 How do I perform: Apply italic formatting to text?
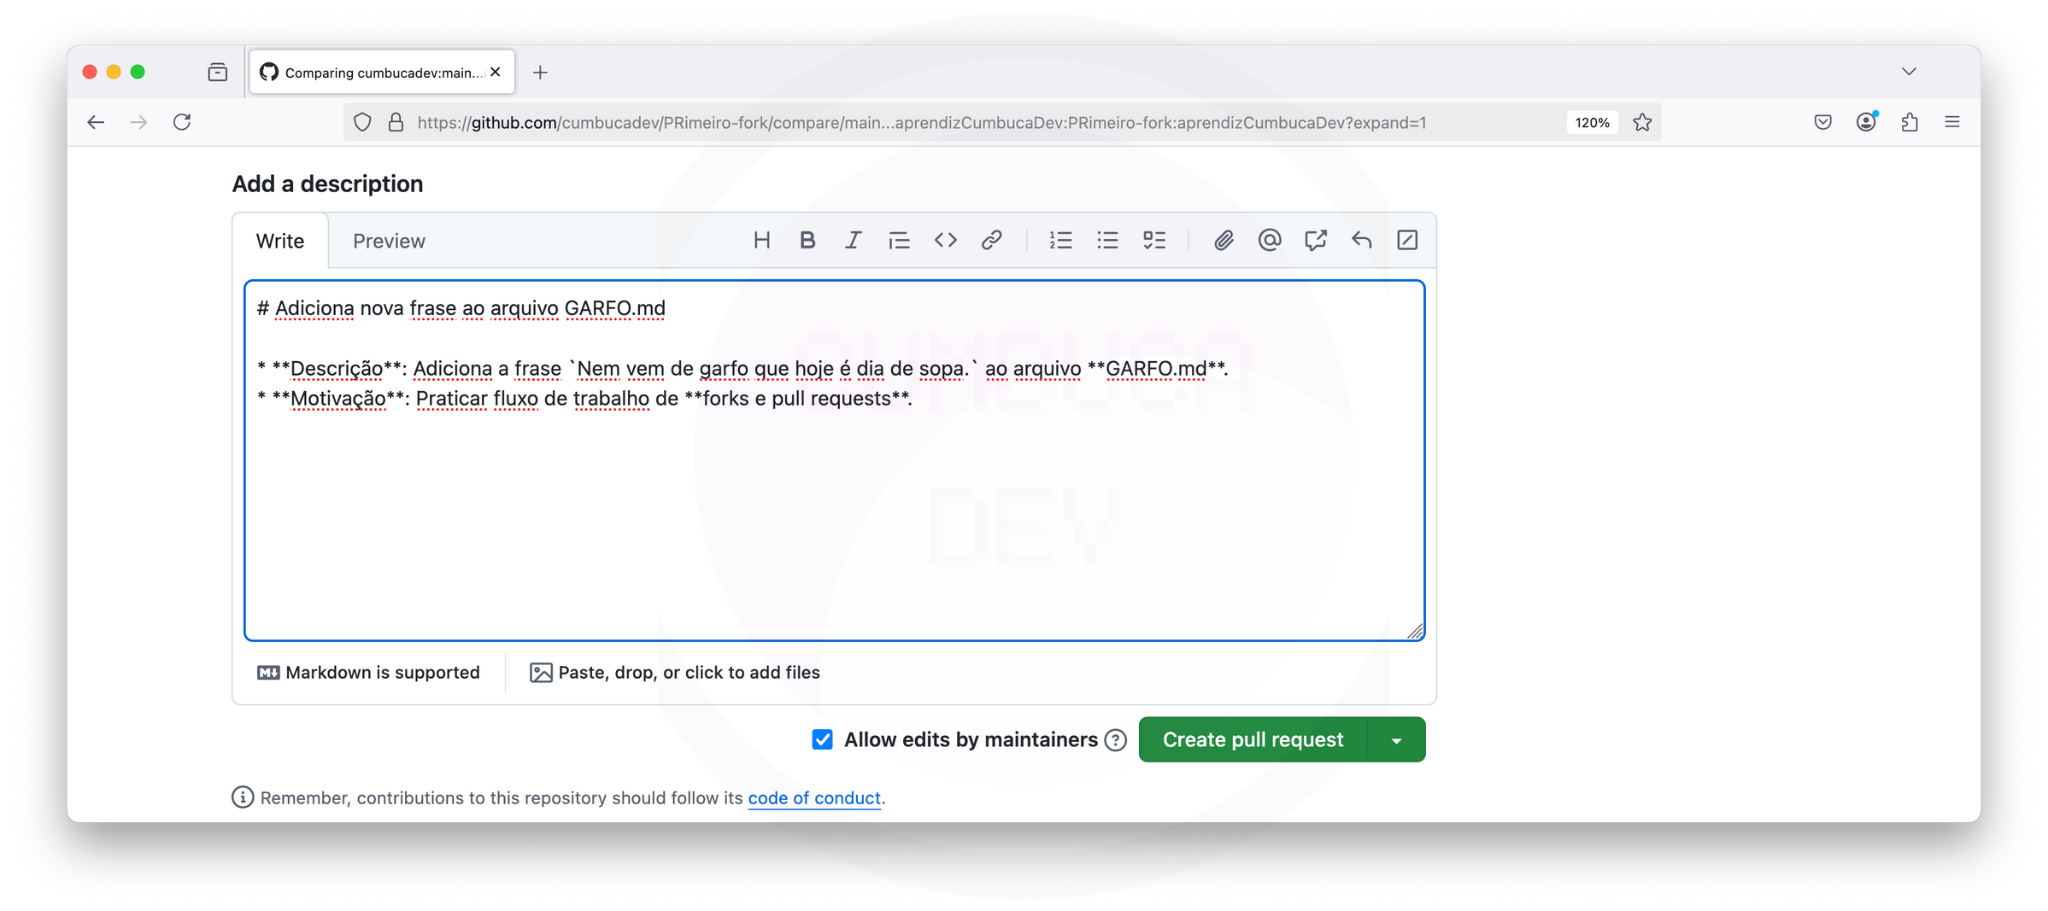[x=852, y=240]
